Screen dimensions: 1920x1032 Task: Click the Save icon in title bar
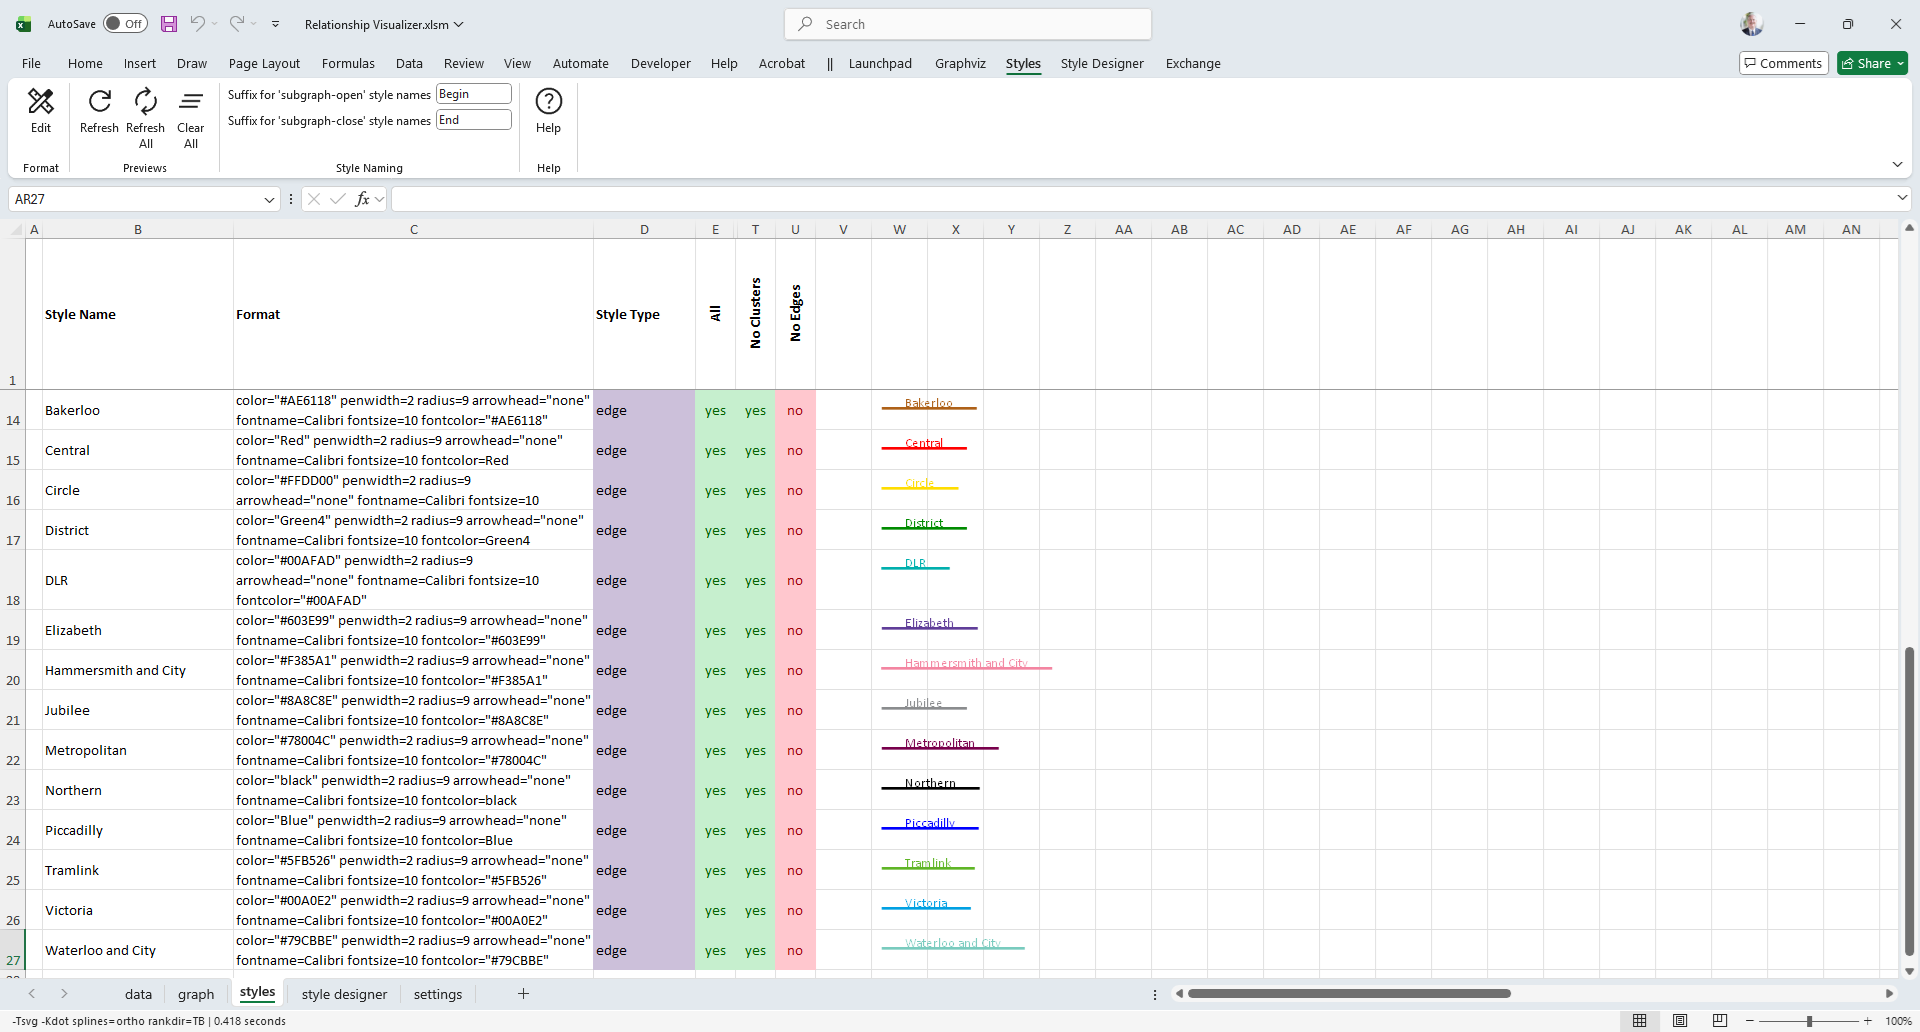click(169, 24)
